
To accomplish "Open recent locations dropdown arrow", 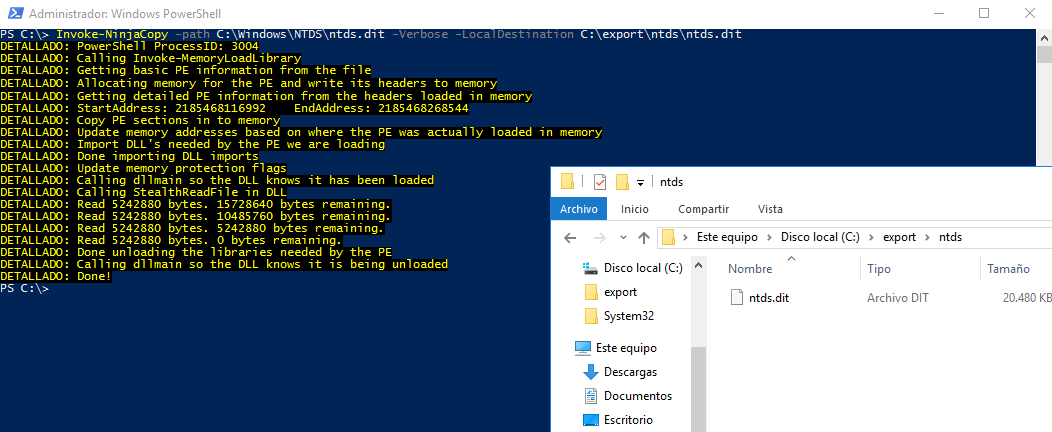I will click(623, 238).
